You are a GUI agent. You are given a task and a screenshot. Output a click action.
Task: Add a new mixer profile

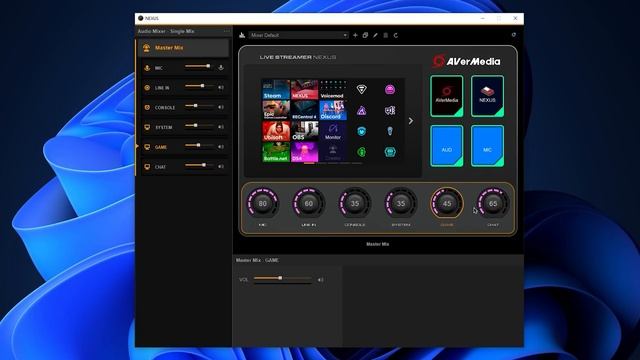(x=355, y=36)
